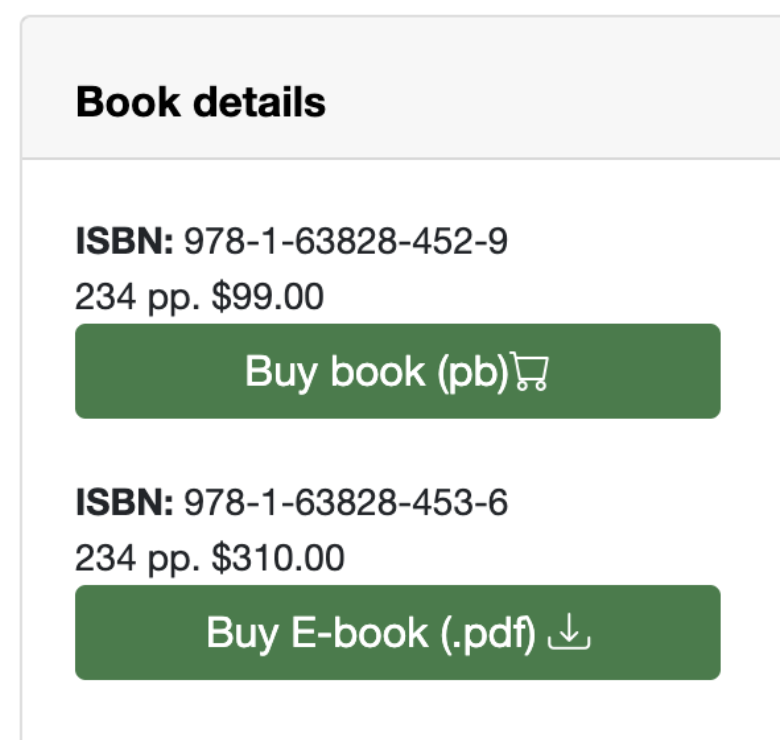780x740 pixels.
Task: Click the Book details heading
Action: coord(201,102)
